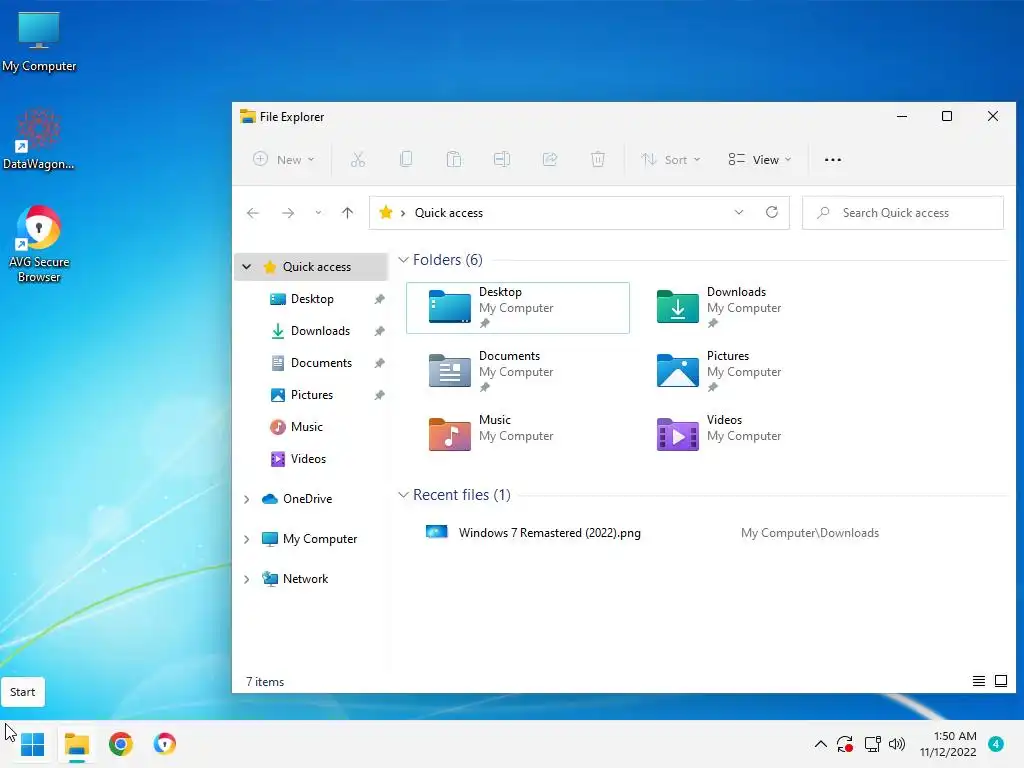The width and height of the screenshot is (1024, 768).
Task: Open the recent locations dropdown arrow
Action: (318, 213)
